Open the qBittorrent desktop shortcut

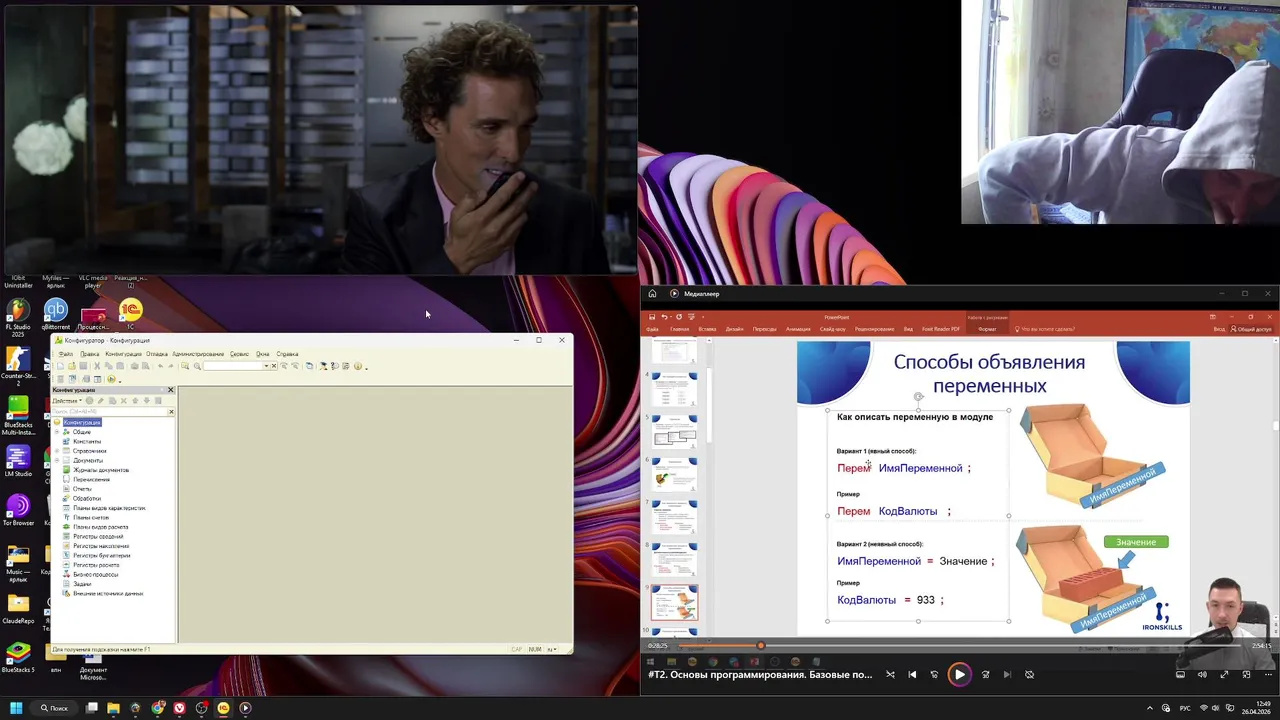56,315
